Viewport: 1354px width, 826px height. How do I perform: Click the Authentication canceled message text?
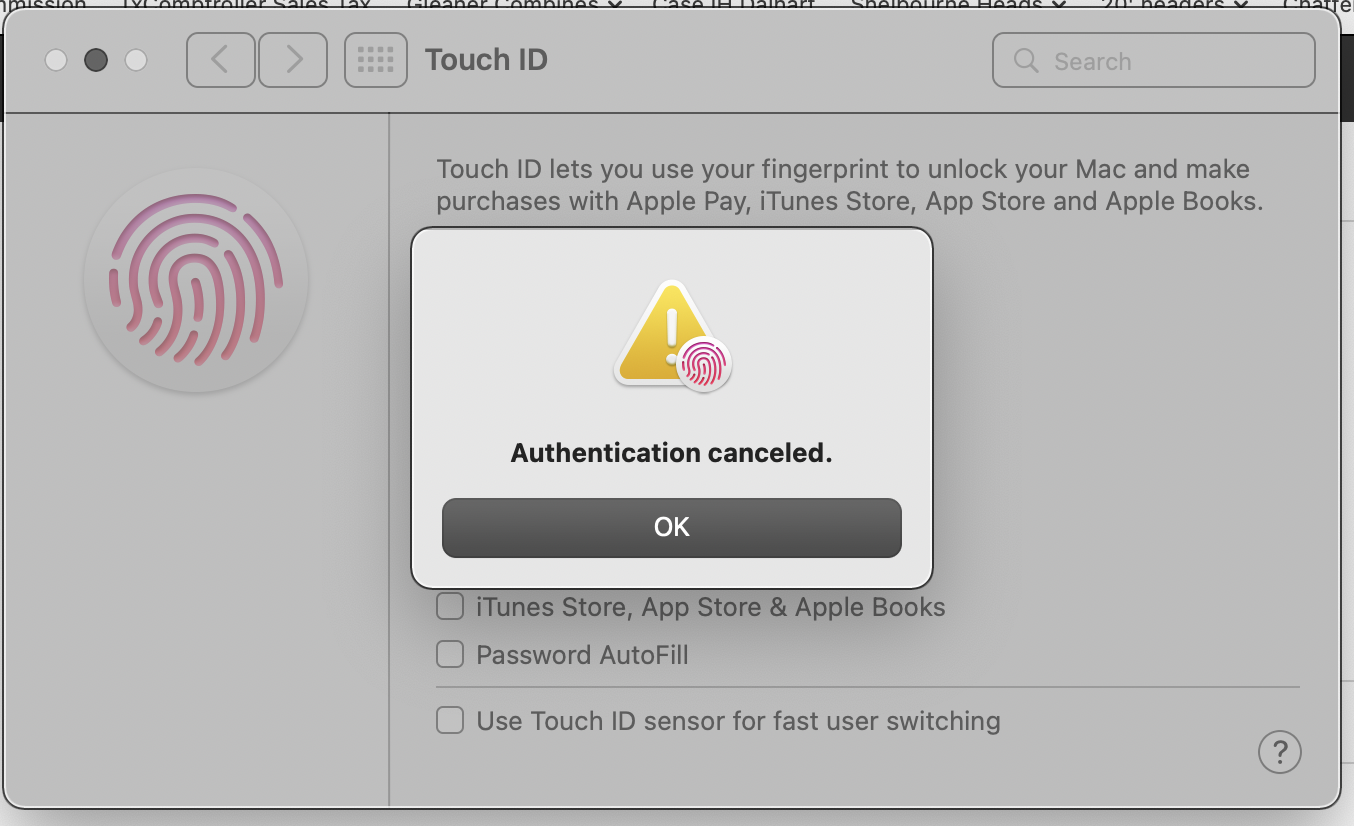[671, 453]
